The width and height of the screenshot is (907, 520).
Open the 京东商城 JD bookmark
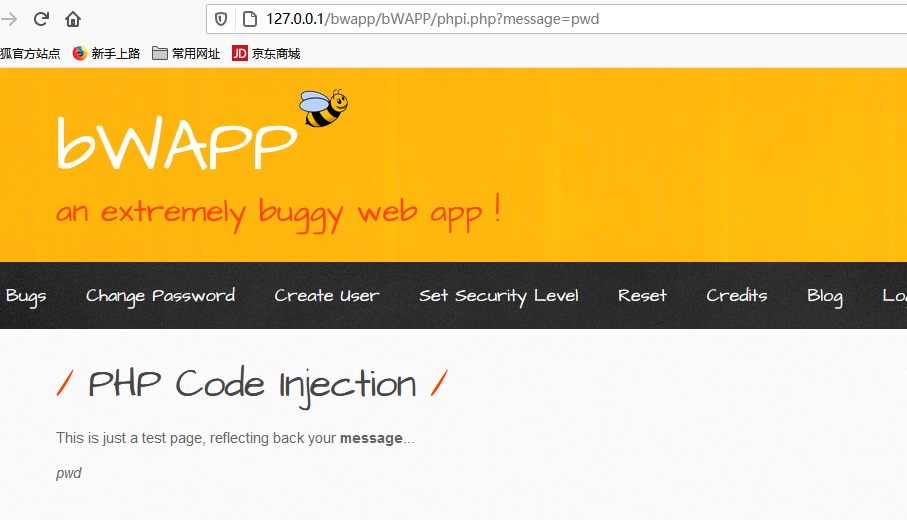(266, 54)
